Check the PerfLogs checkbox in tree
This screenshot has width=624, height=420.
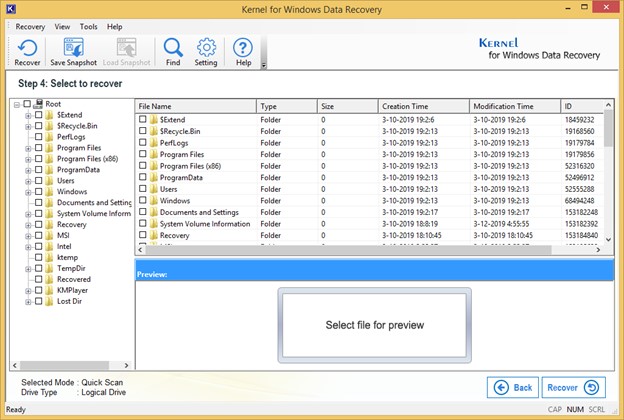(x=38, y=137)
